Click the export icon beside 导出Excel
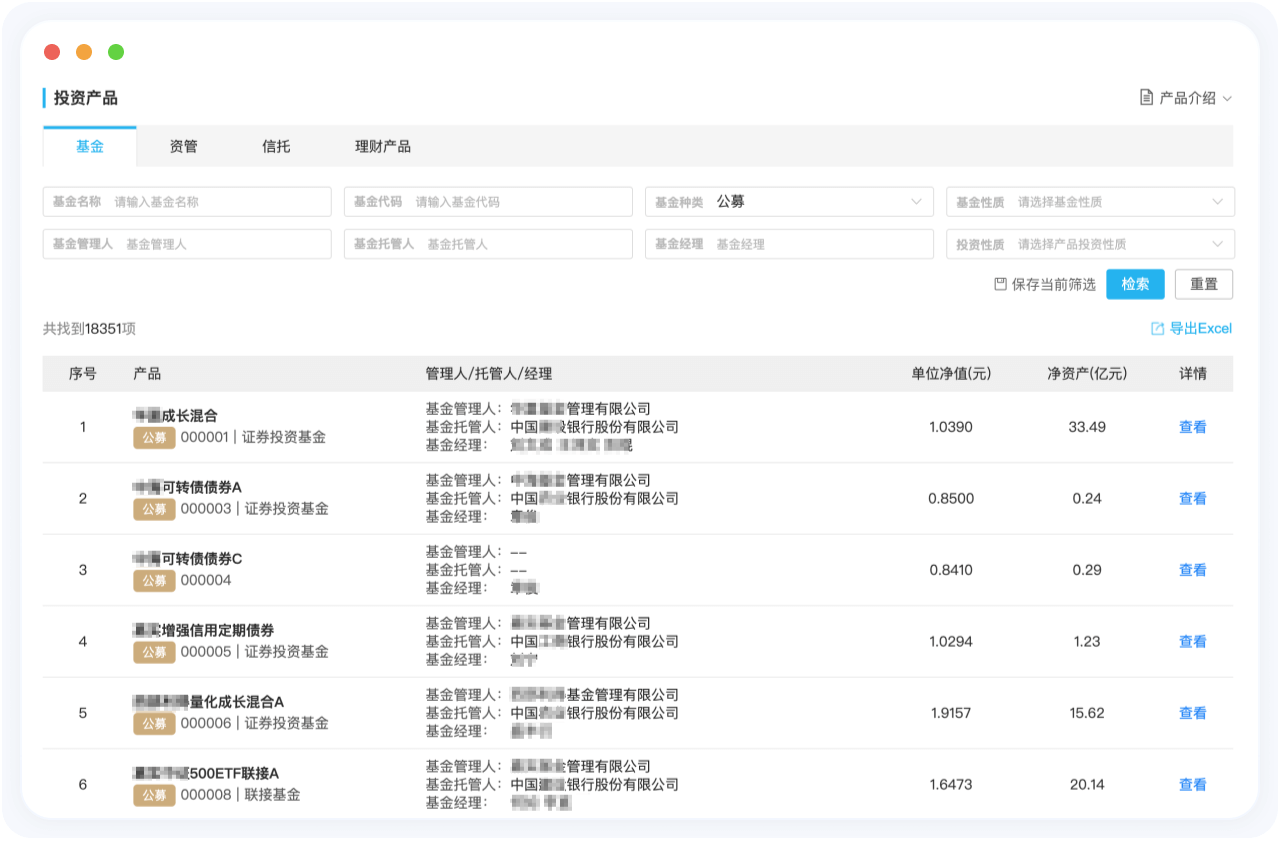Screen dimensions: 1280x842 coord(1157,328)
